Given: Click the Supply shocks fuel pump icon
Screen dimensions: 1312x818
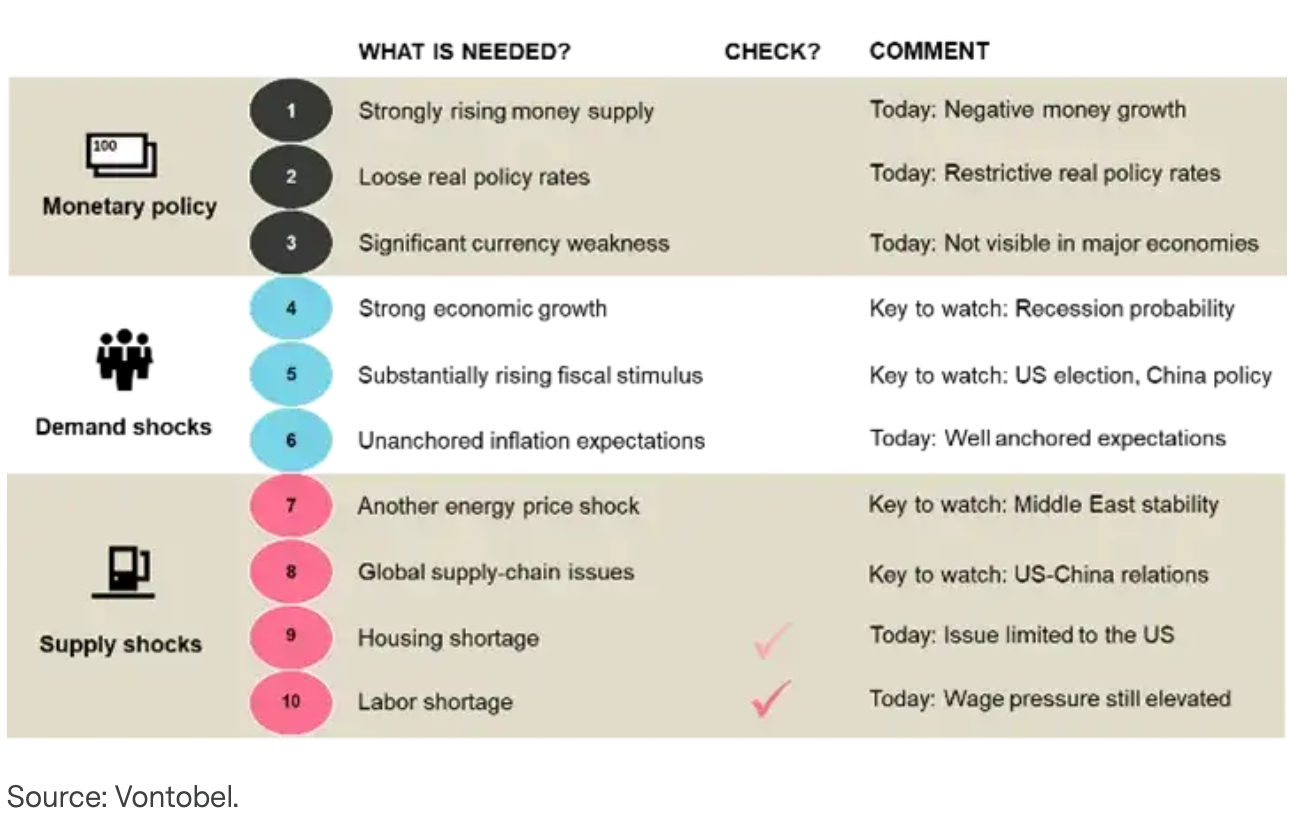Looking at the screenshot, I should coord(124,573).
